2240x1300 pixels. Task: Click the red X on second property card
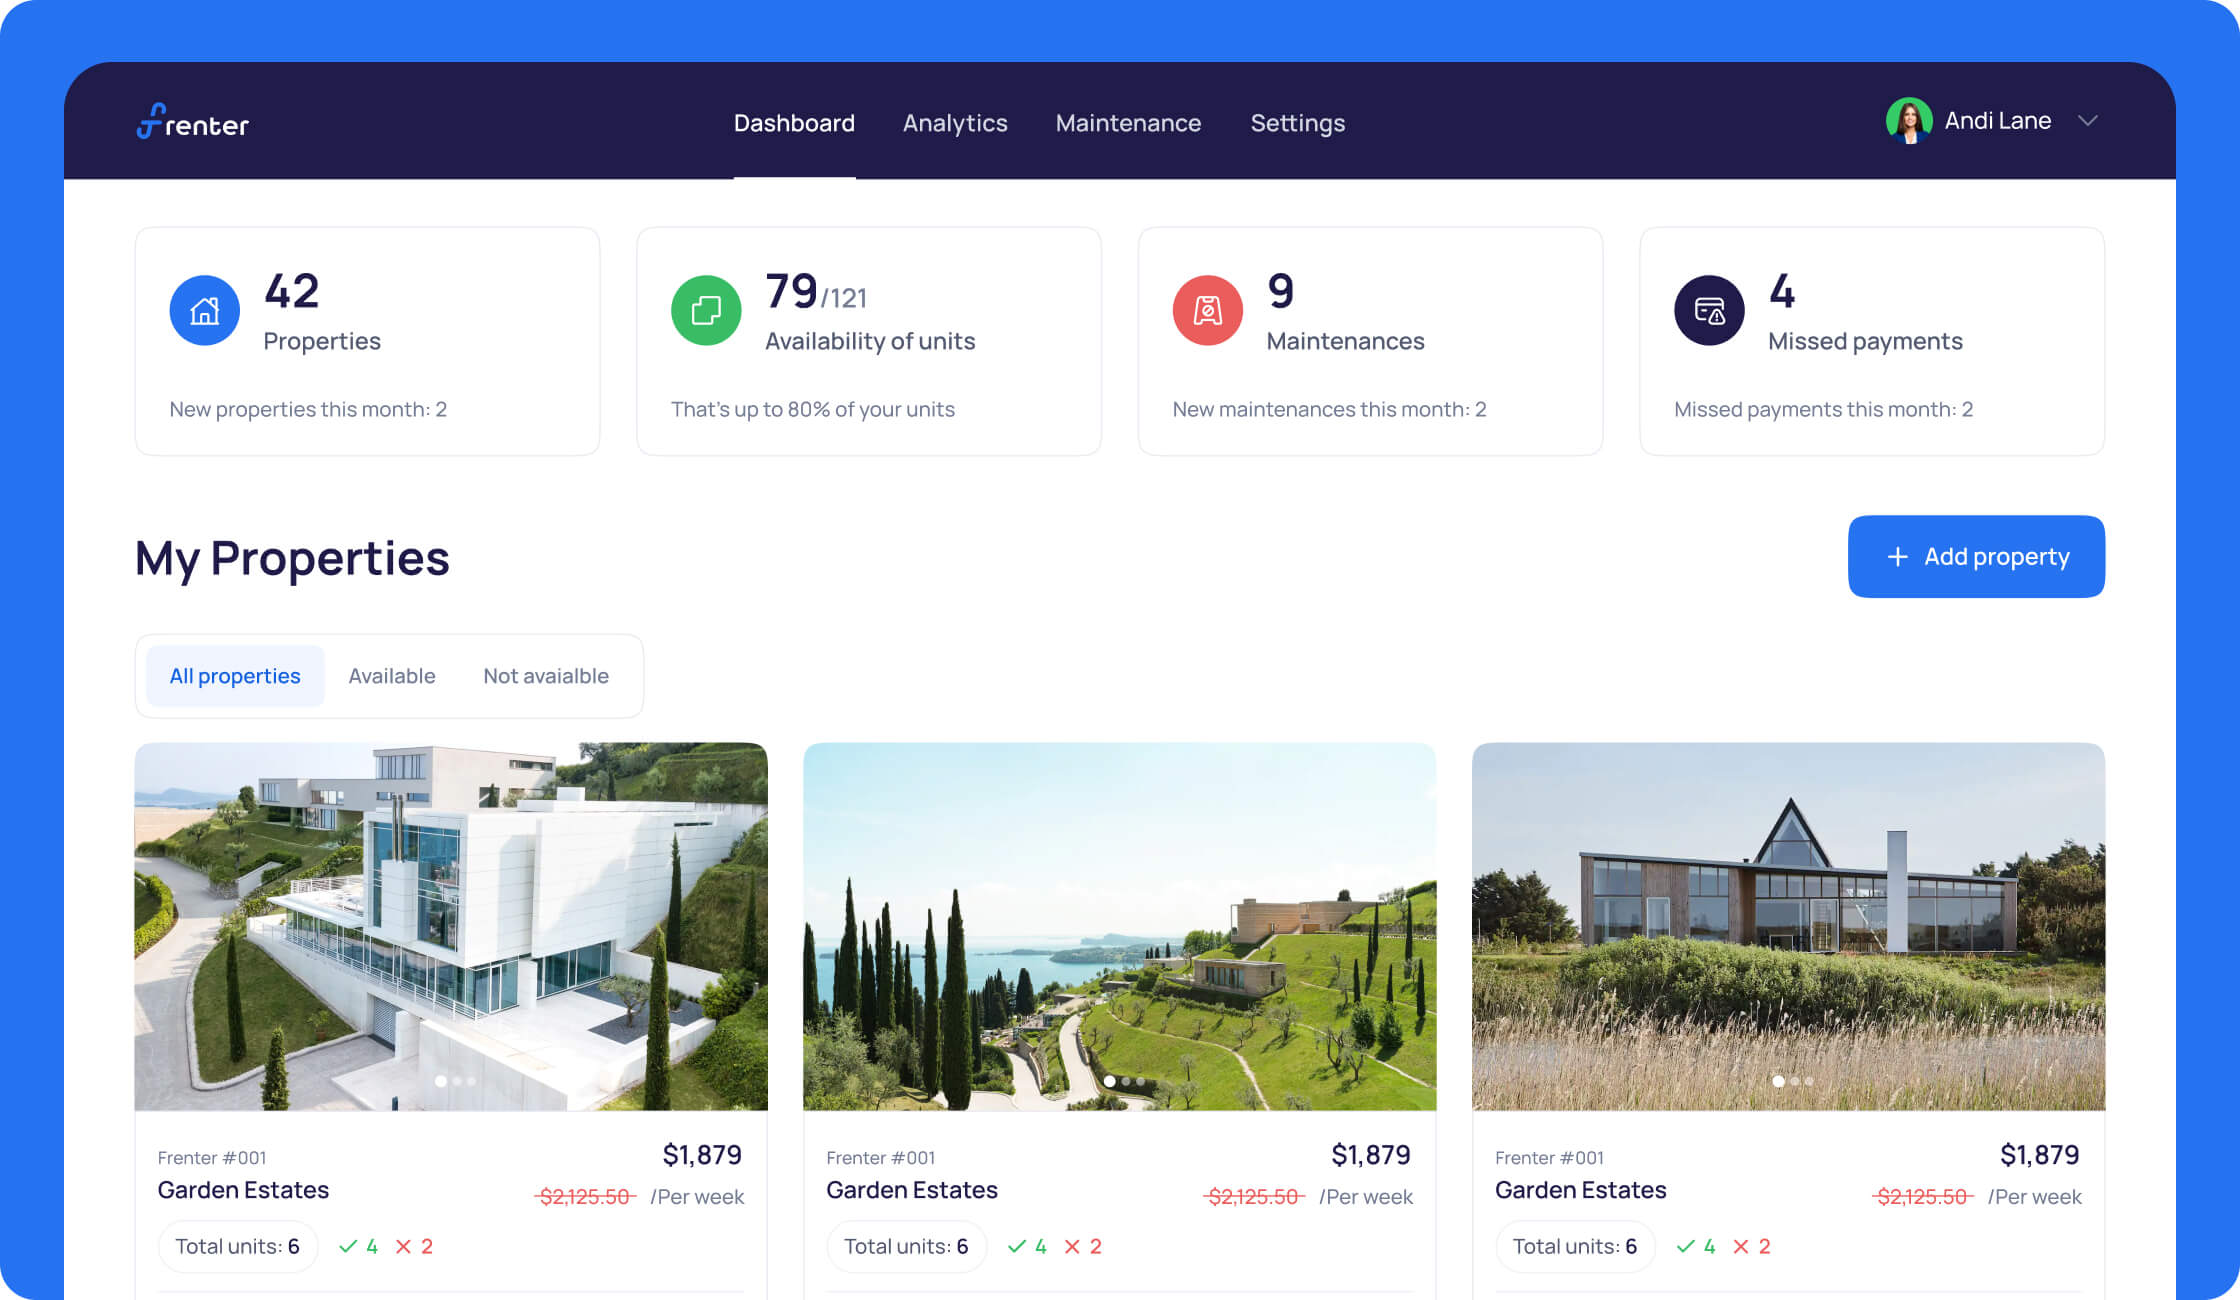point(1072,1246)
